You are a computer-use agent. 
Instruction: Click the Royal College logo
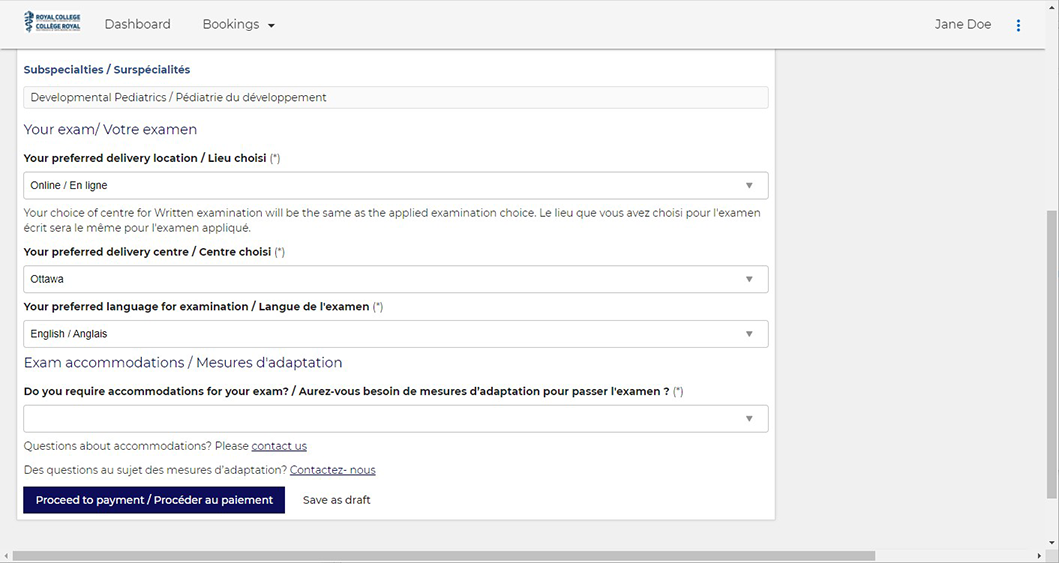53,22
